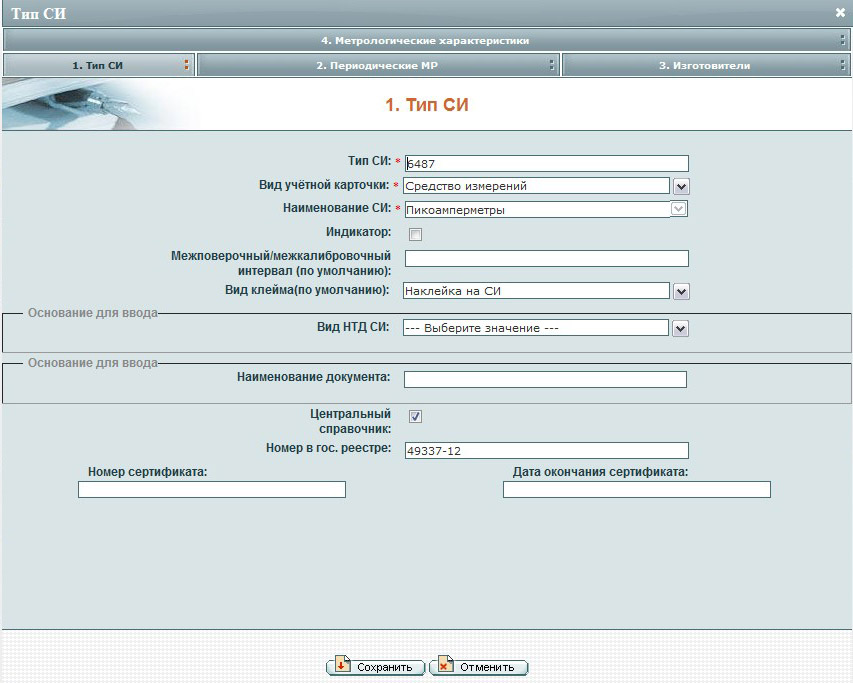This screenshot has width=853, height=683.
Task: Click the Отменить button
Action: [x=479, y=666]
